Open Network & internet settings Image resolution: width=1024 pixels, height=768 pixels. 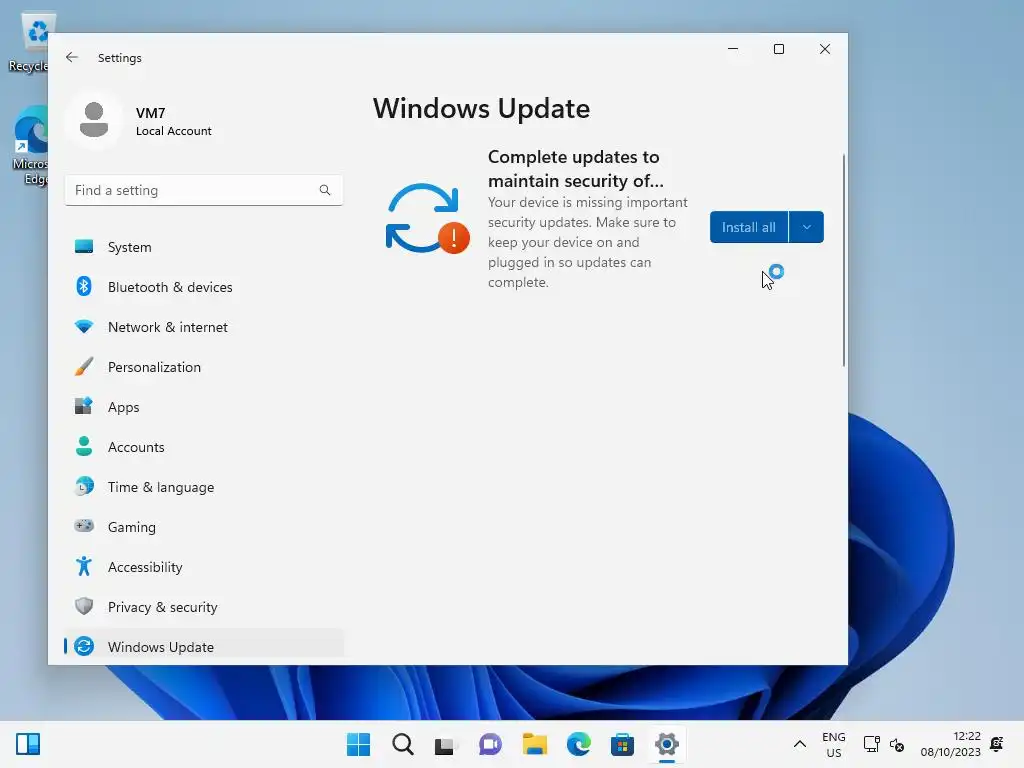(204, 327)
